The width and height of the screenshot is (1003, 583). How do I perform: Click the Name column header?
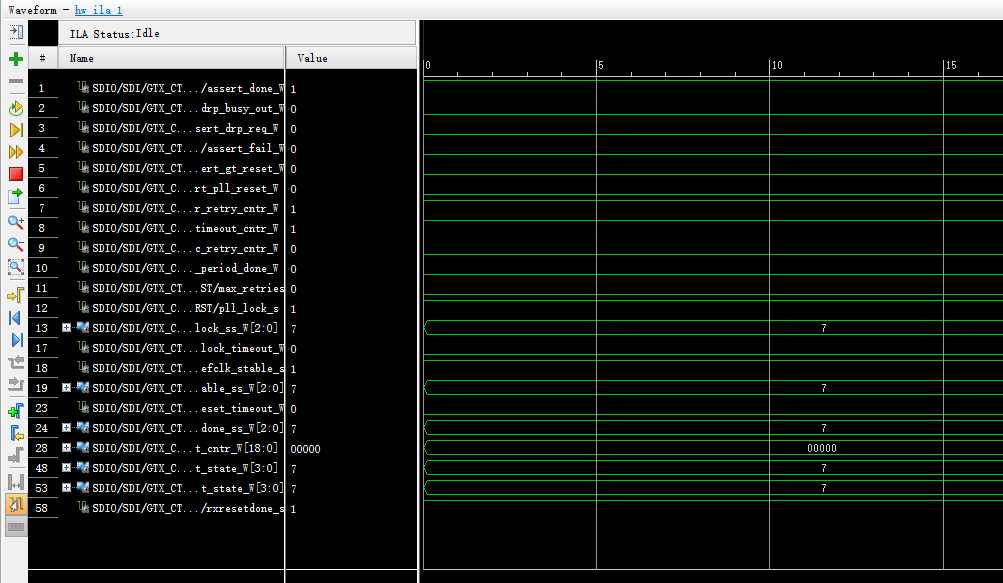[x=171, y=58]
